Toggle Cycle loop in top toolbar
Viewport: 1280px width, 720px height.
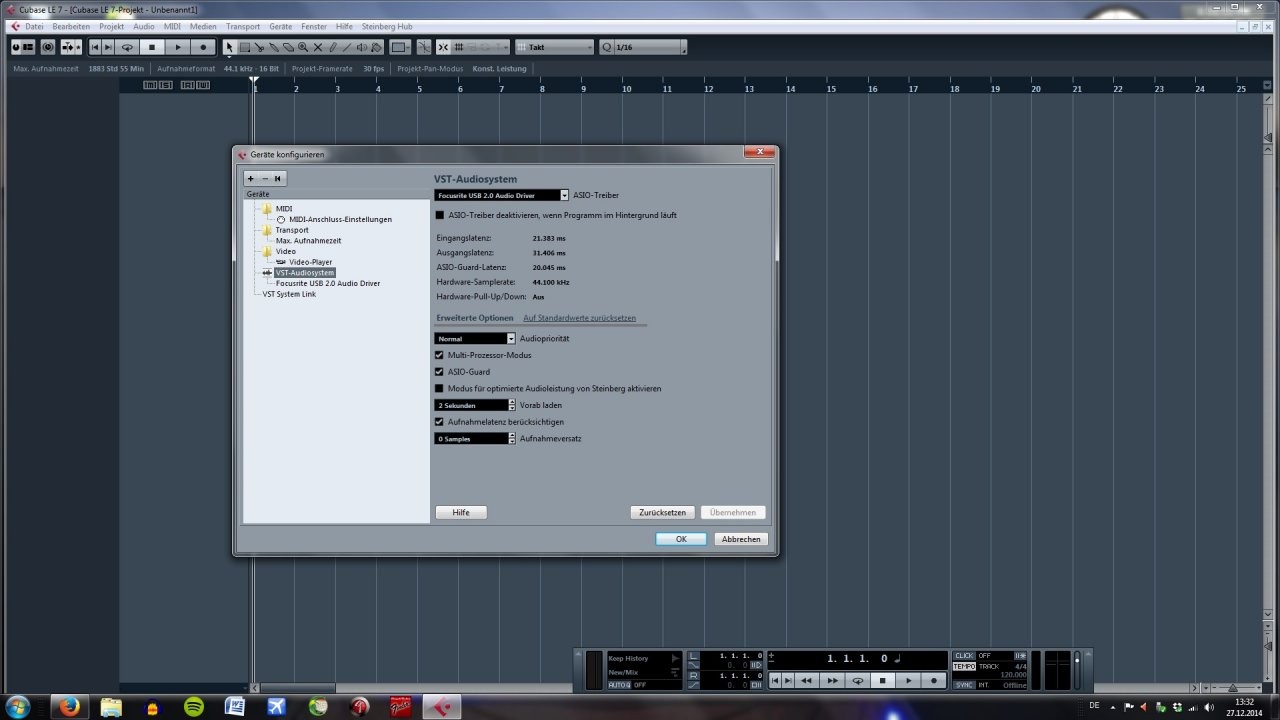[x=127, y=47]
